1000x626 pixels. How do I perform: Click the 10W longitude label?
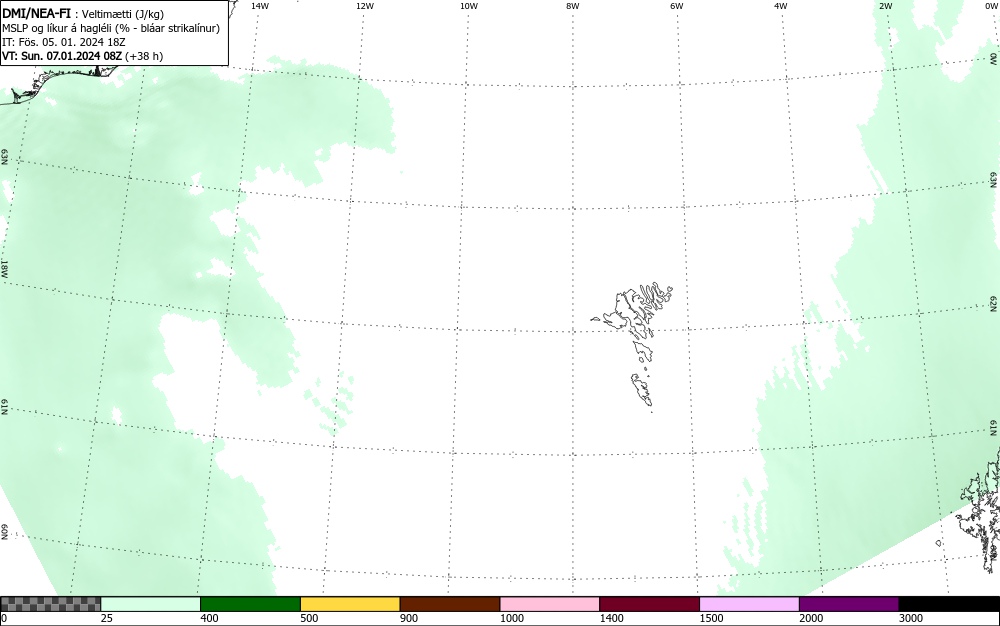pyautogui.click(x=469, y=6)
